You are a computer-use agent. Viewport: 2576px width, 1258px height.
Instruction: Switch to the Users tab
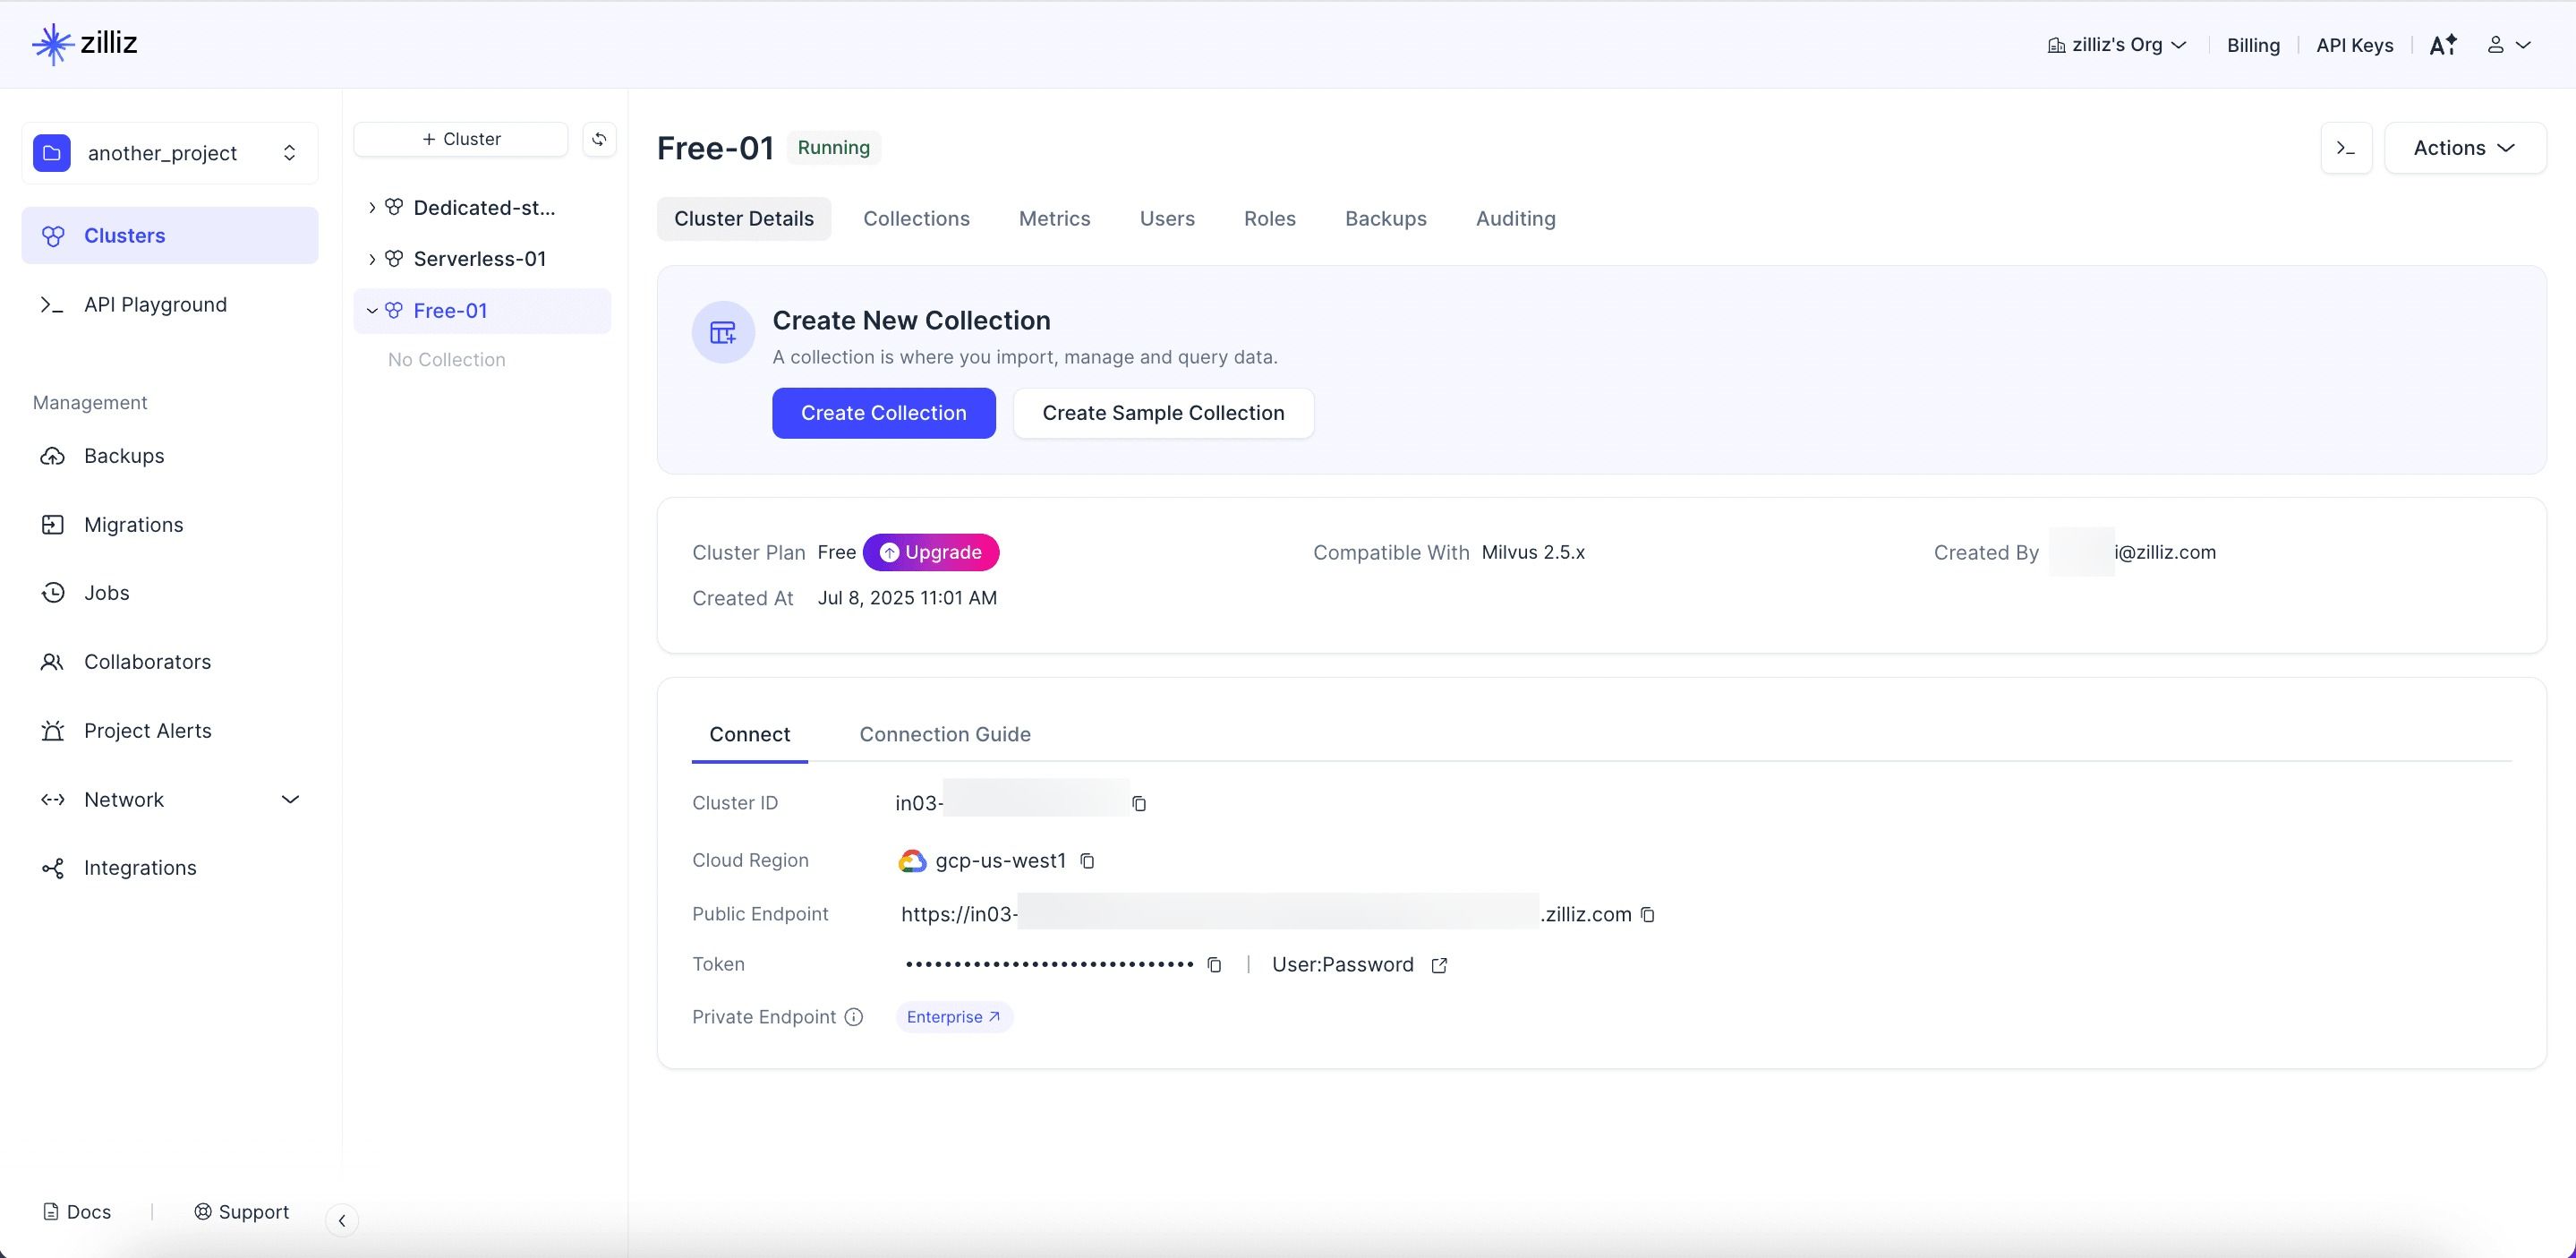[x=1167, y=218]
